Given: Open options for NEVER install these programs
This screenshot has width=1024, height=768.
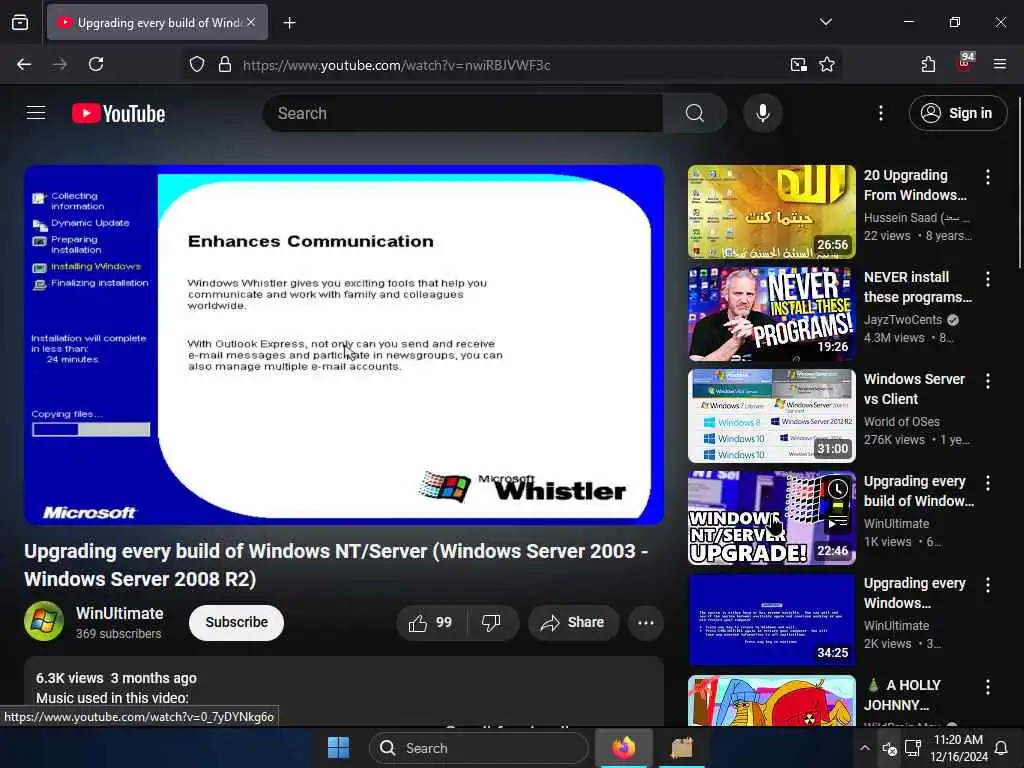Looking at the screenshot, I should [987, 279].
